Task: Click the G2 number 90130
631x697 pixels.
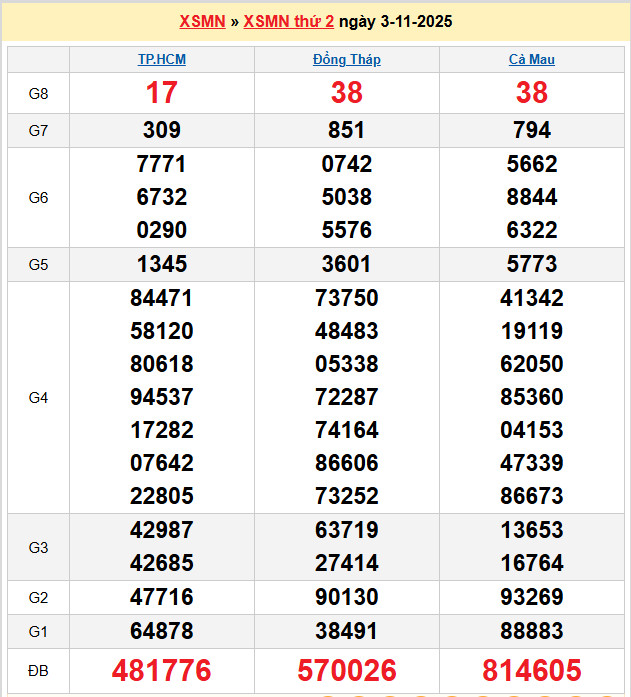Action: (x=346, y=597)
